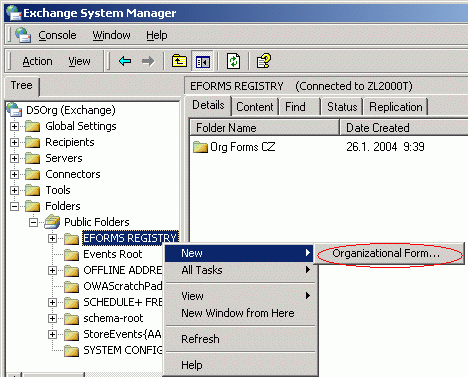This screenshot has width=468, height=377.
Task: Click the schema-root folder icon
Action: [71, 319]
